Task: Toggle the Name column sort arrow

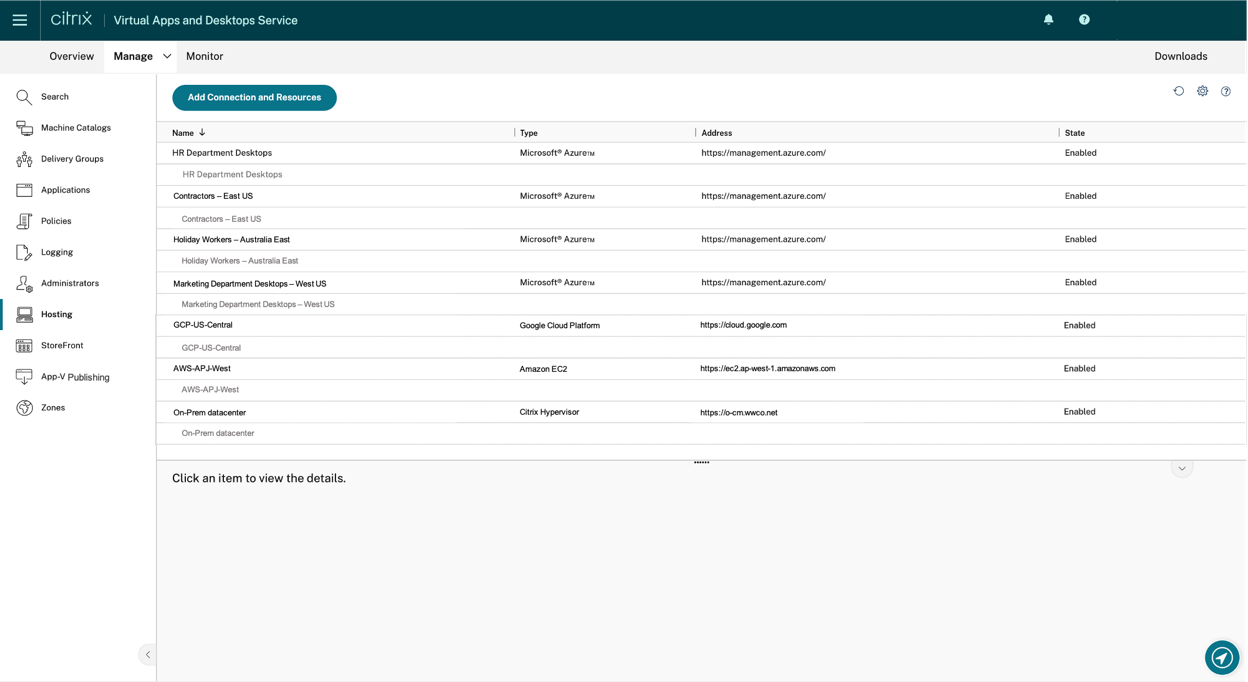Action: tap(200, 132)
